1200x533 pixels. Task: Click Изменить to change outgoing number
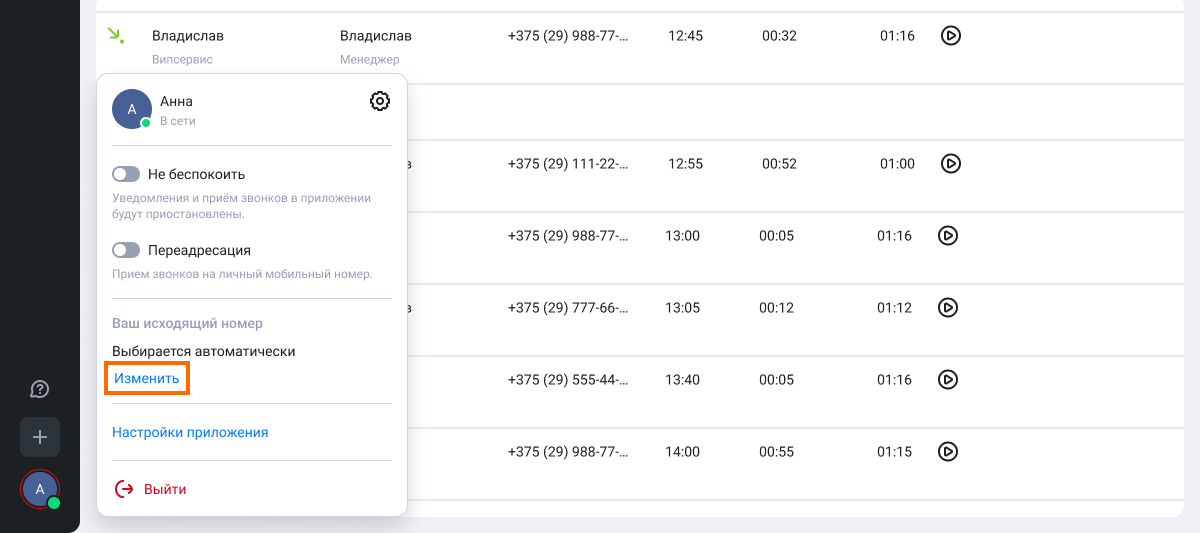(x=147, y=379)
